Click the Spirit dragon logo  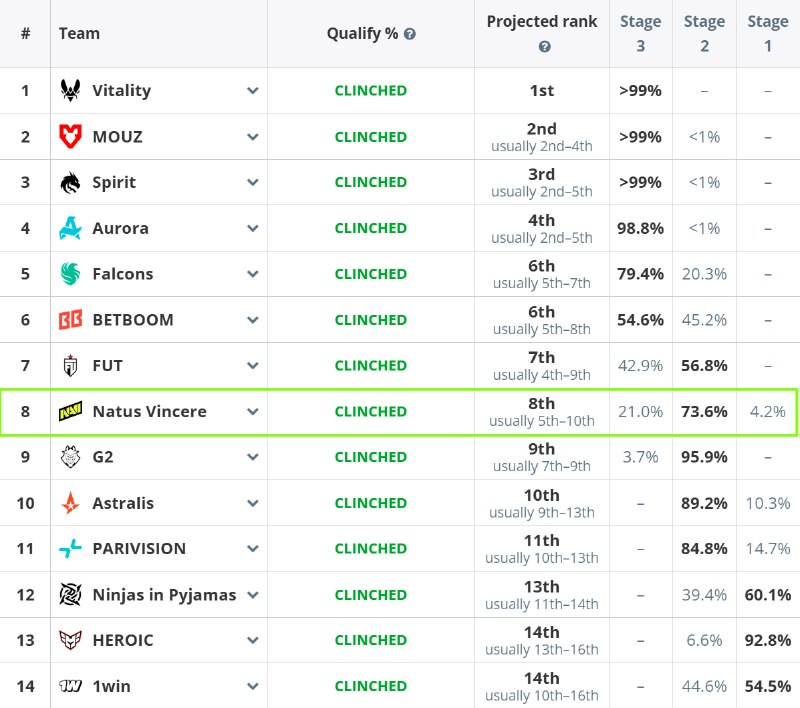click(70, 183)
